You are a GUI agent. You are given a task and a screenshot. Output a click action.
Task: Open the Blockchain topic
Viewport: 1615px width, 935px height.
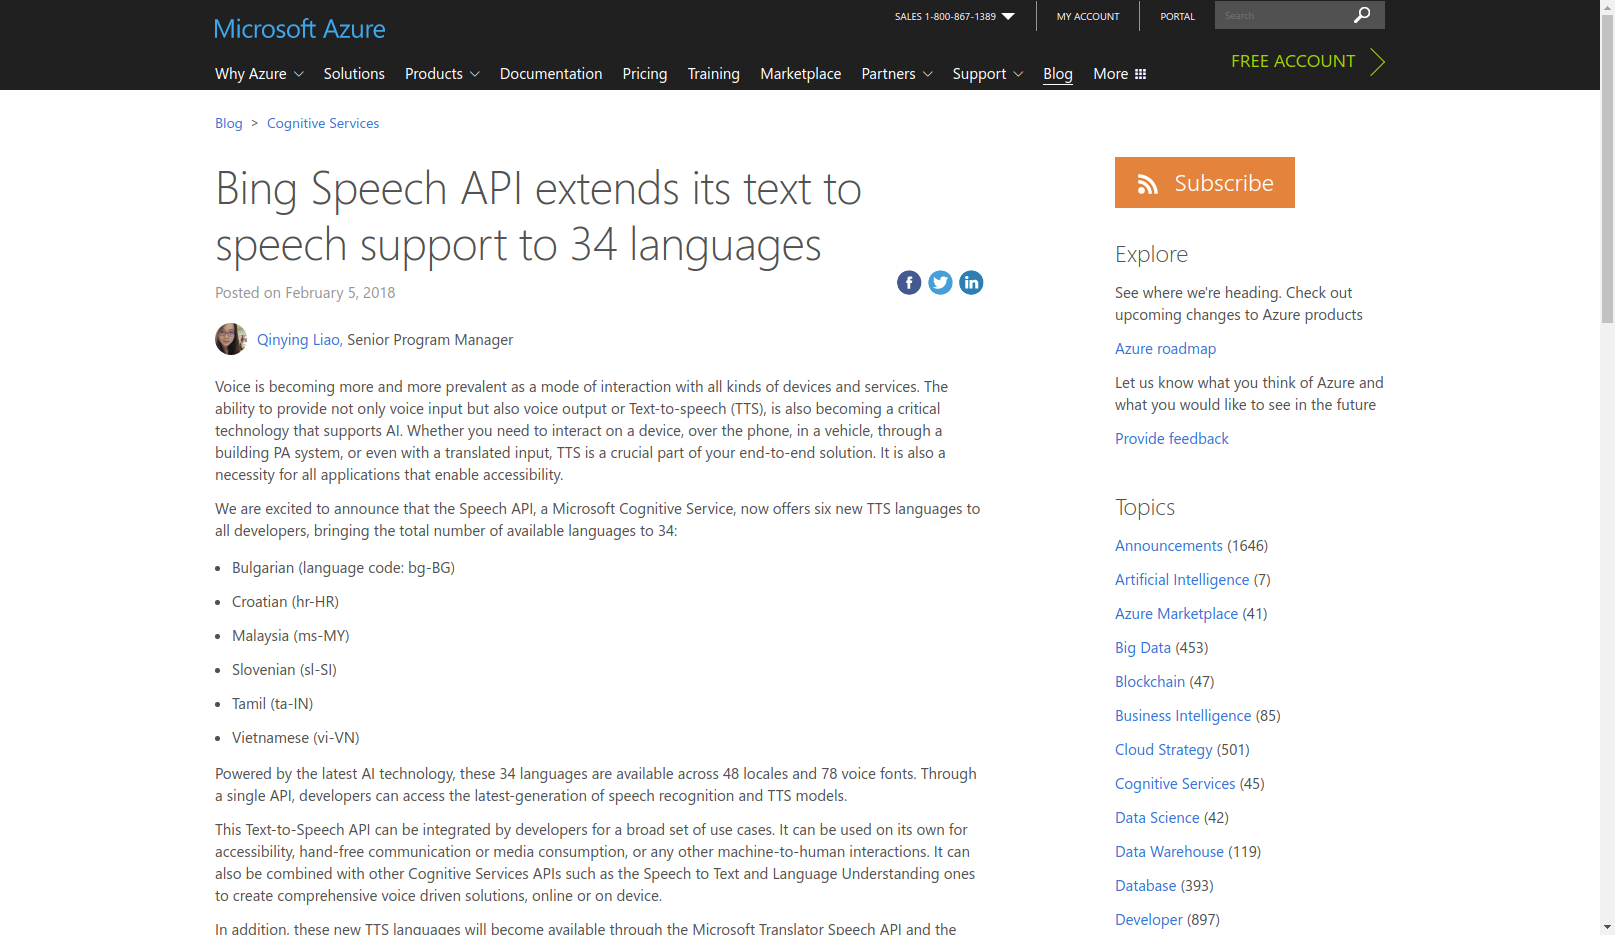(1150, 682)
